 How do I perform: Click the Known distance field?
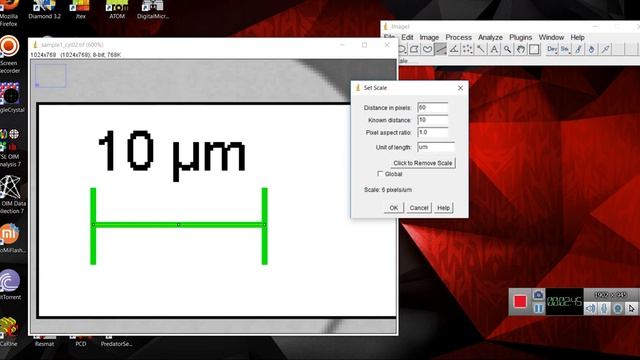433,120
